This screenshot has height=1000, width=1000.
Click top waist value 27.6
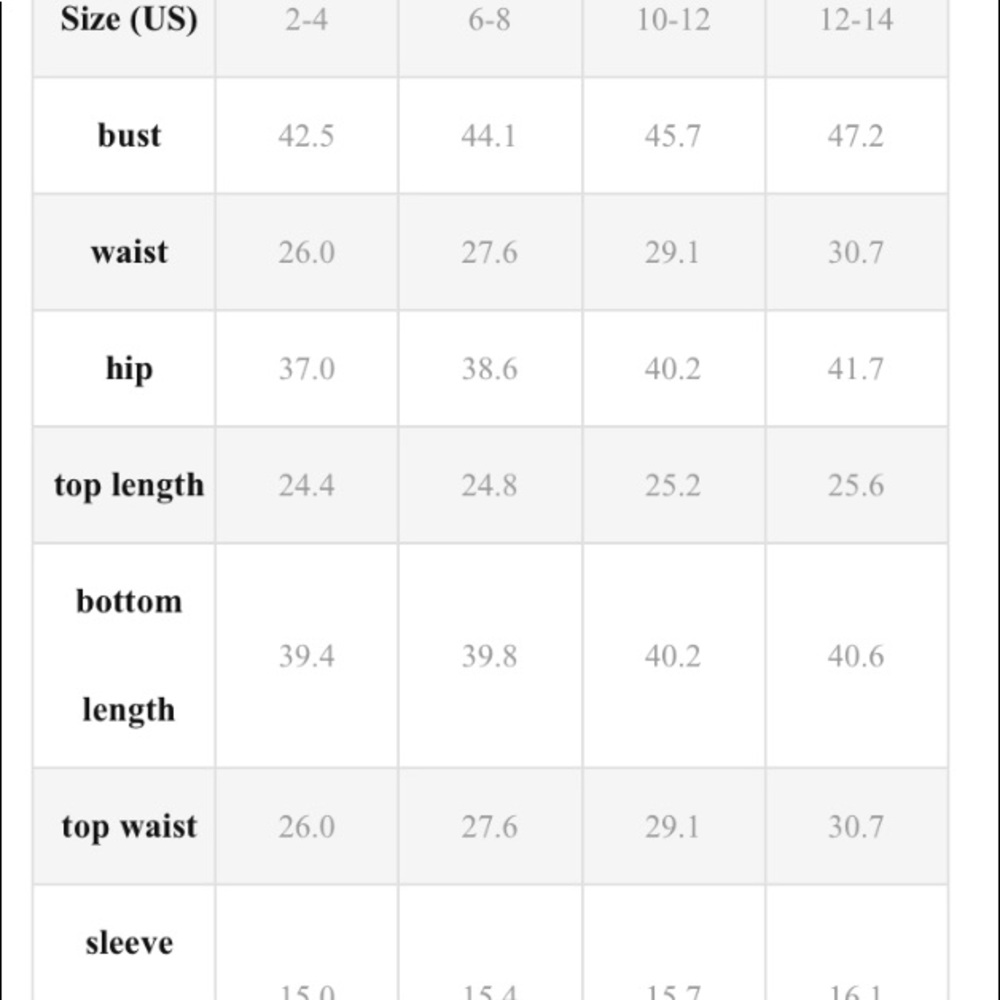click(489, 827)
